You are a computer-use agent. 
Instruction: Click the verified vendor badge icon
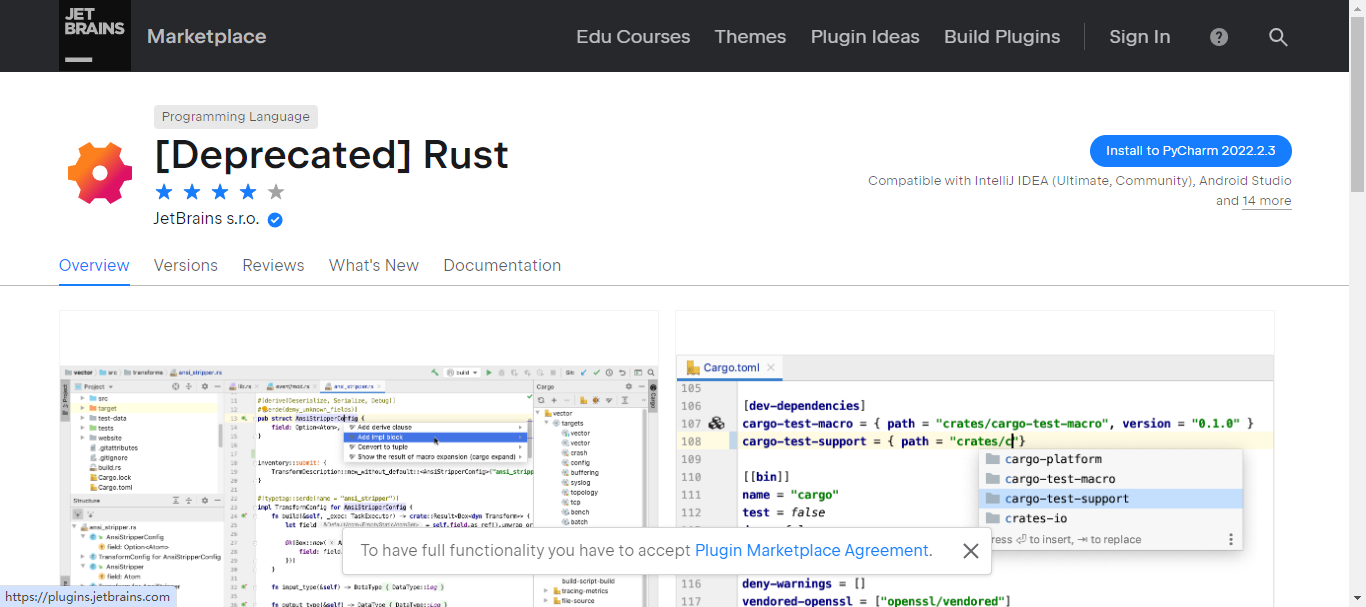click(x=275, y=219)
